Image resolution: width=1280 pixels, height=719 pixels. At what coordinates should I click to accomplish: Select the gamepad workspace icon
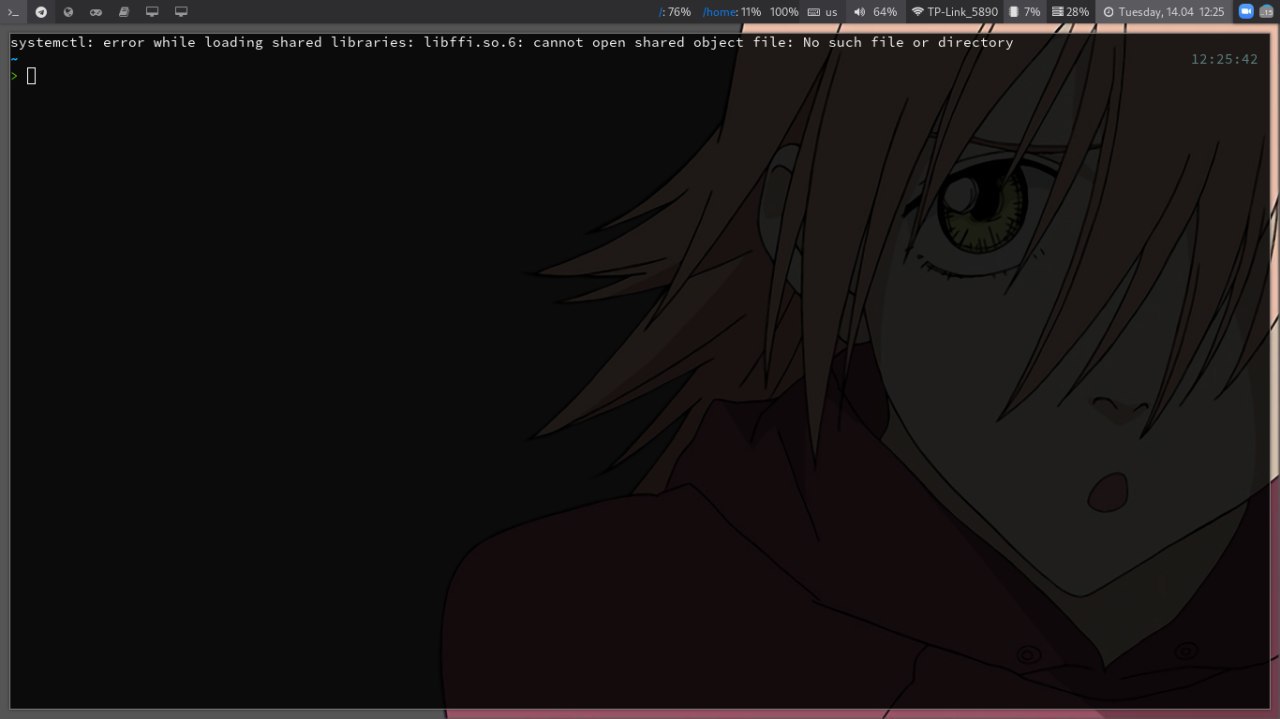[x=96, y=12]
